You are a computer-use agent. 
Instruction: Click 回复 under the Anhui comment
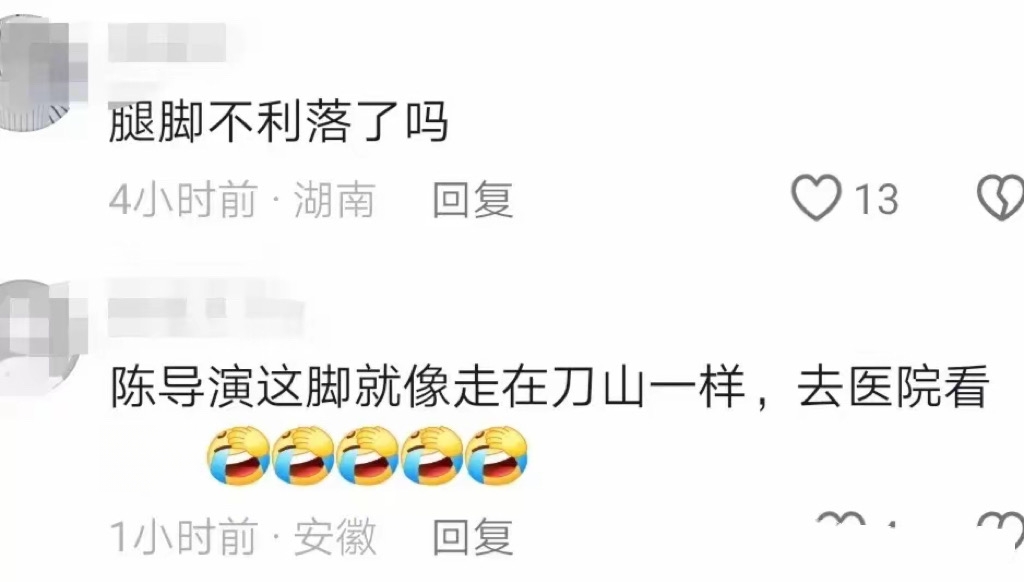point(472,537)
